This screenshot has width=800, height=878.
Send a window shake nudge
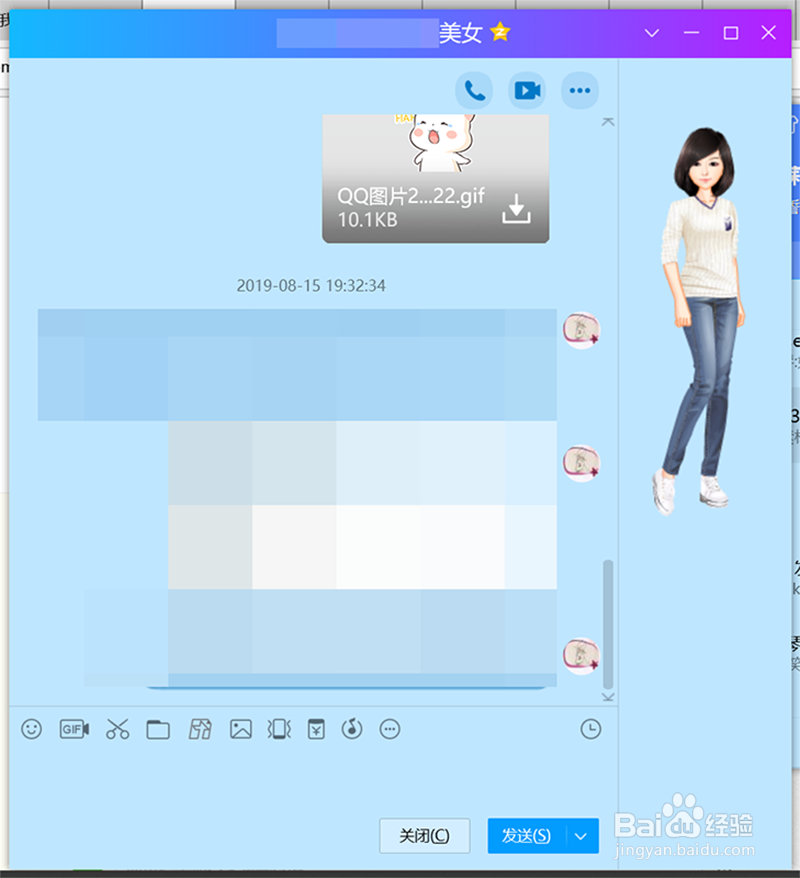coord(279,729)
